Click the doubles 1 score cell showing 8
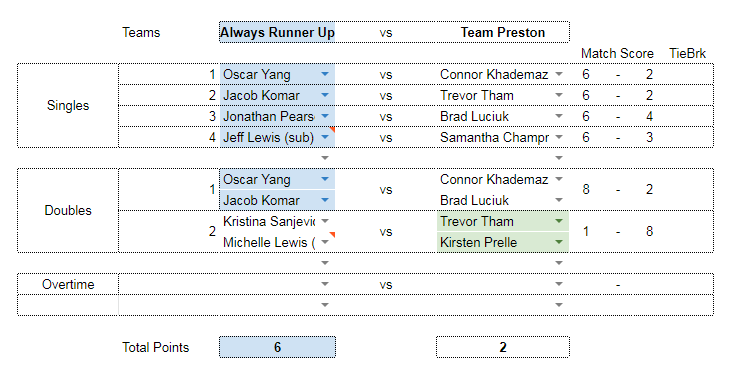 (586, 190)
